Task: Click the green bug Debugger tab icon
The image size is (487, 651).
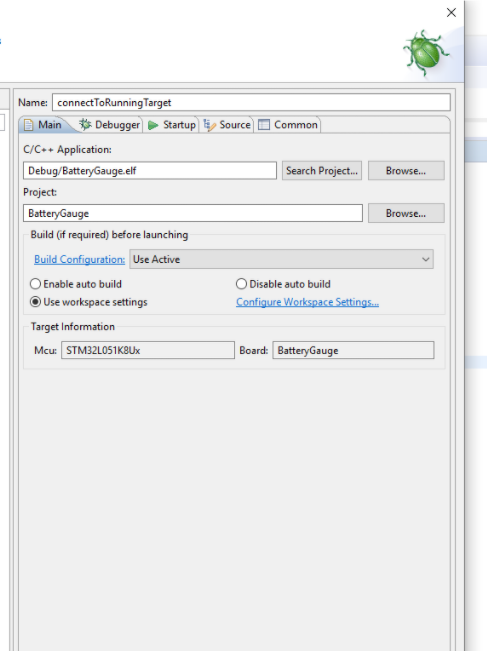Action: pyautogui.click(x=86, y=125)
